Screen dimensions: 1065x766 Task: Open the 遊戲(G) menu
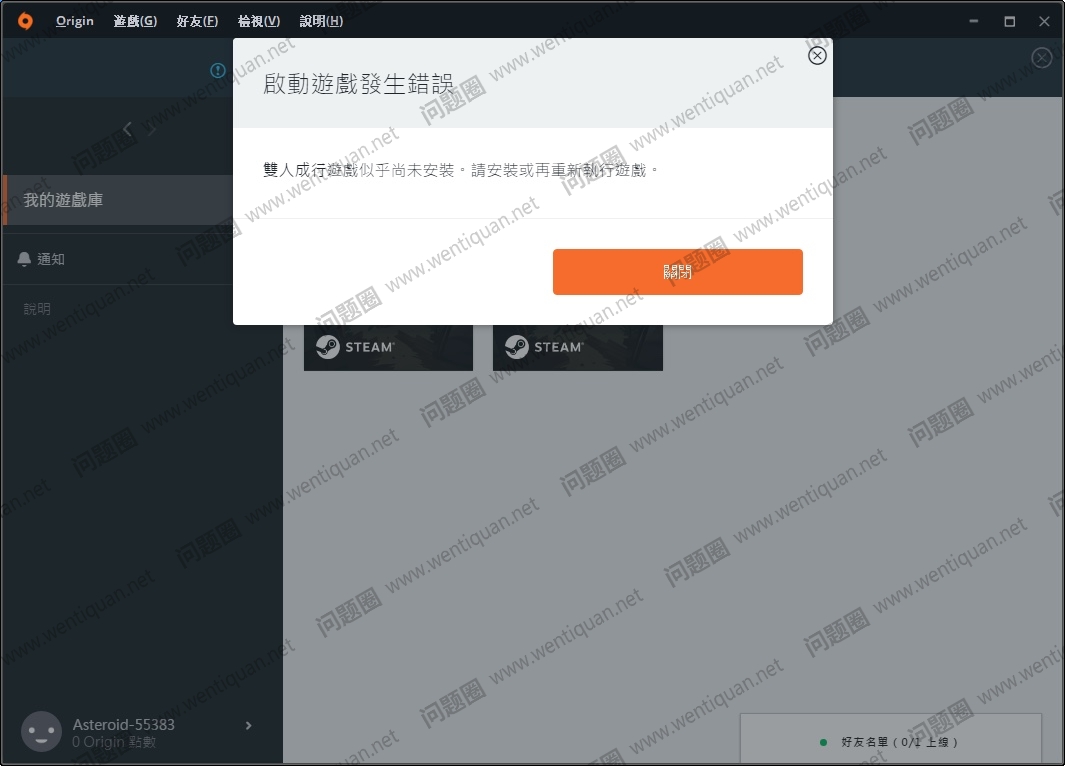pos(135,21)
